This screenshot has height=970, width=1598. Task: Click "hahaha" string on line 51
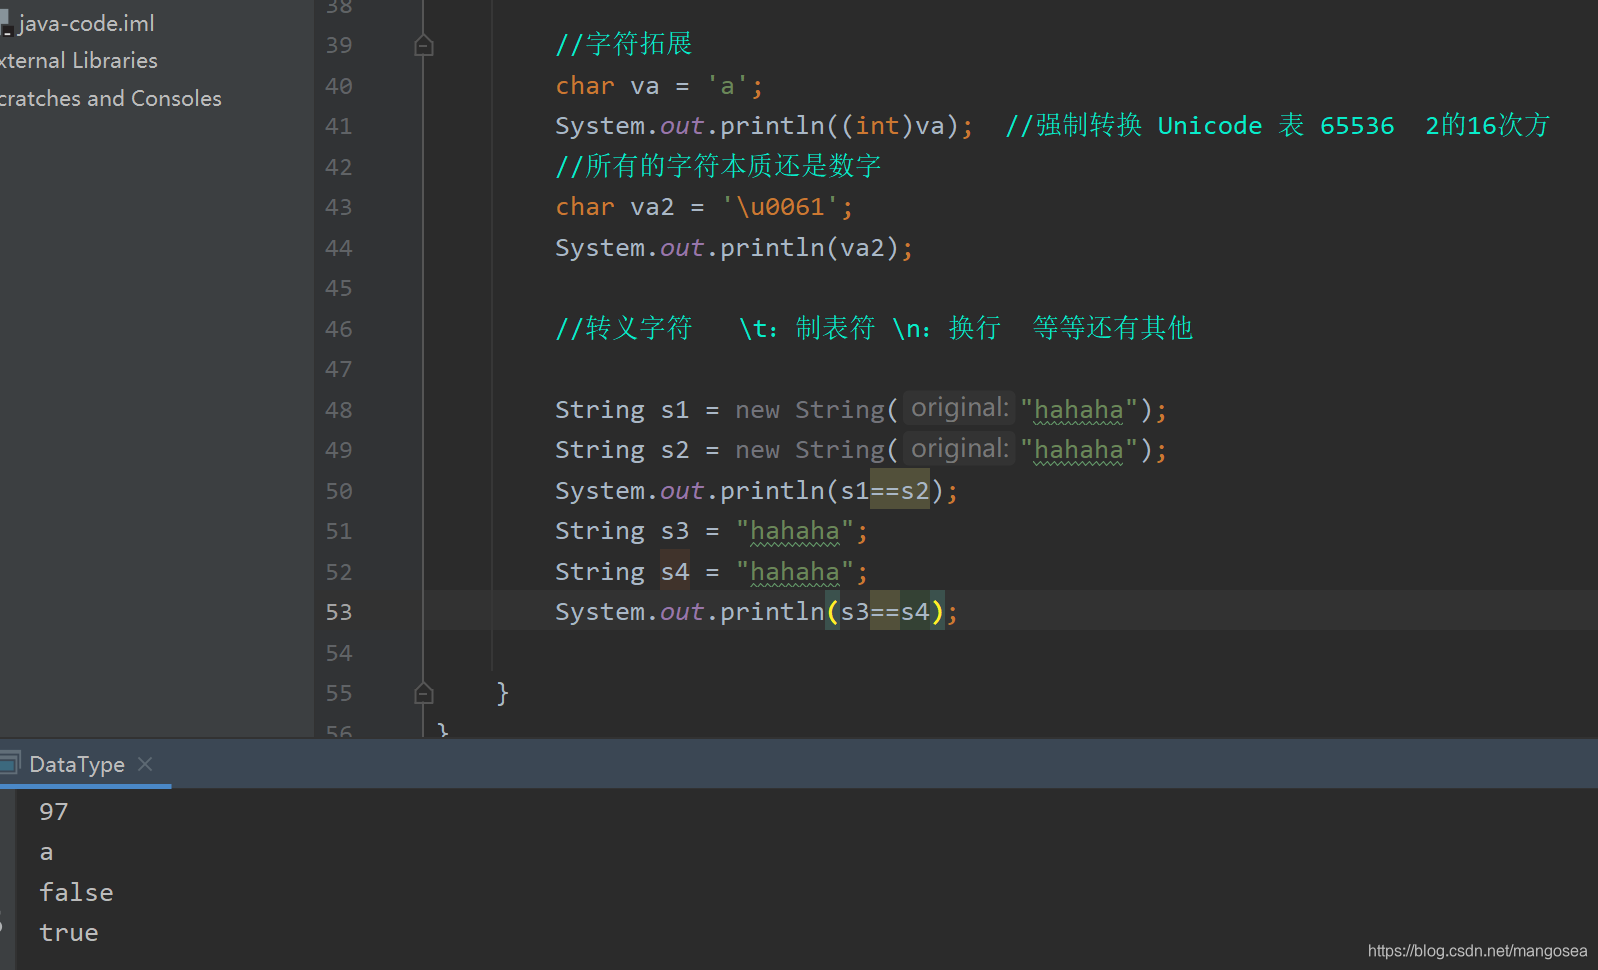795,531
